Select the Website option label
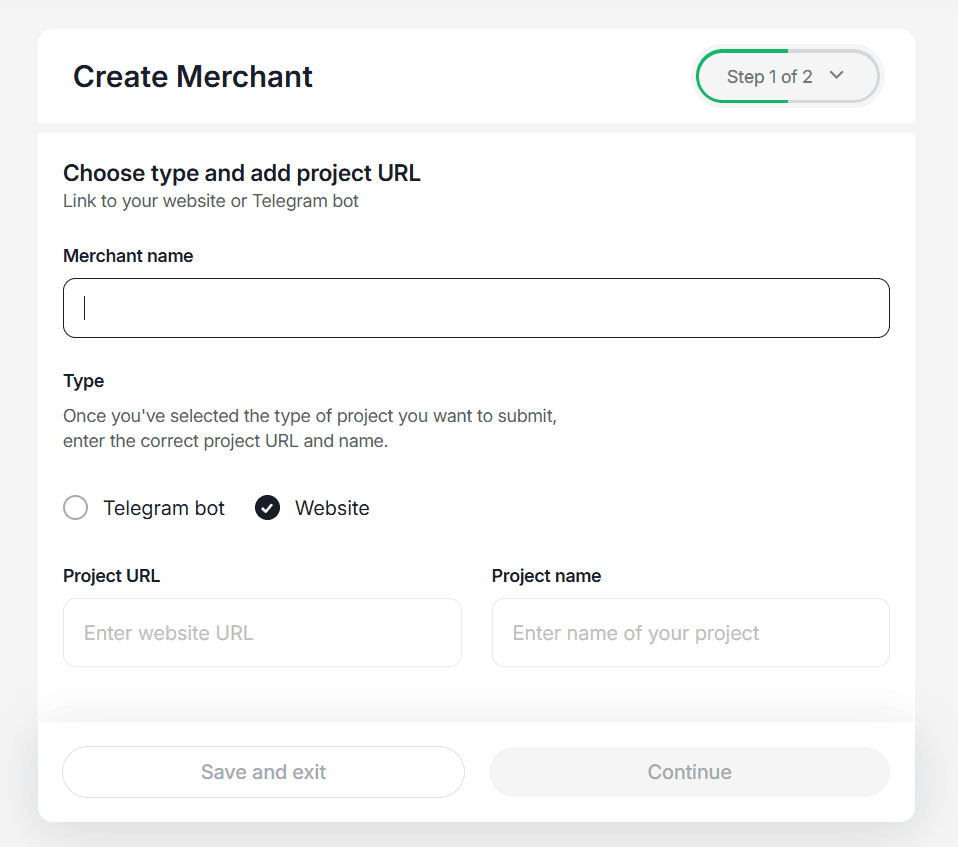 coord(332,508)
